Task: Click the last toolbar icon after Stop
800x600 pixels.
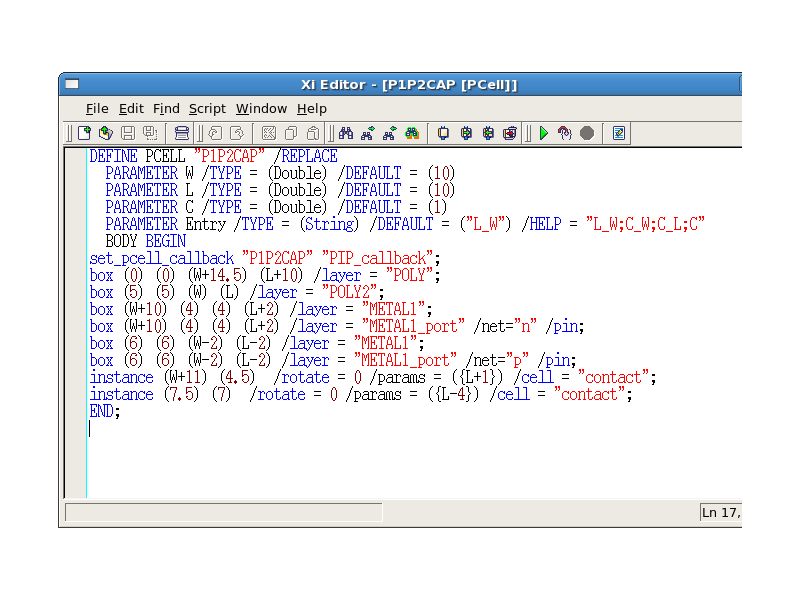Action: 619,133
